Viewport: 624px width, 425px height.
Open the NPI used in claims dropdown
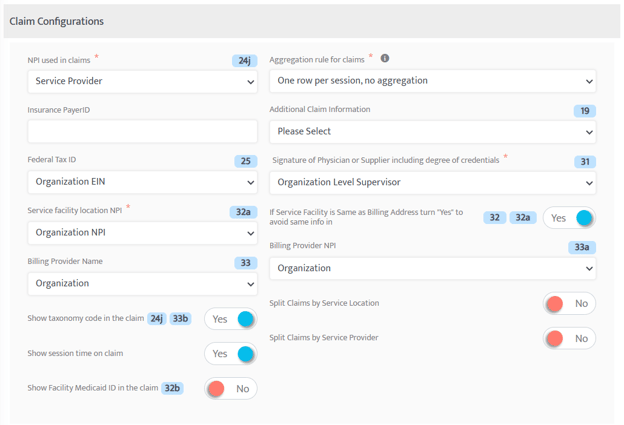click(x=142, y=82)
